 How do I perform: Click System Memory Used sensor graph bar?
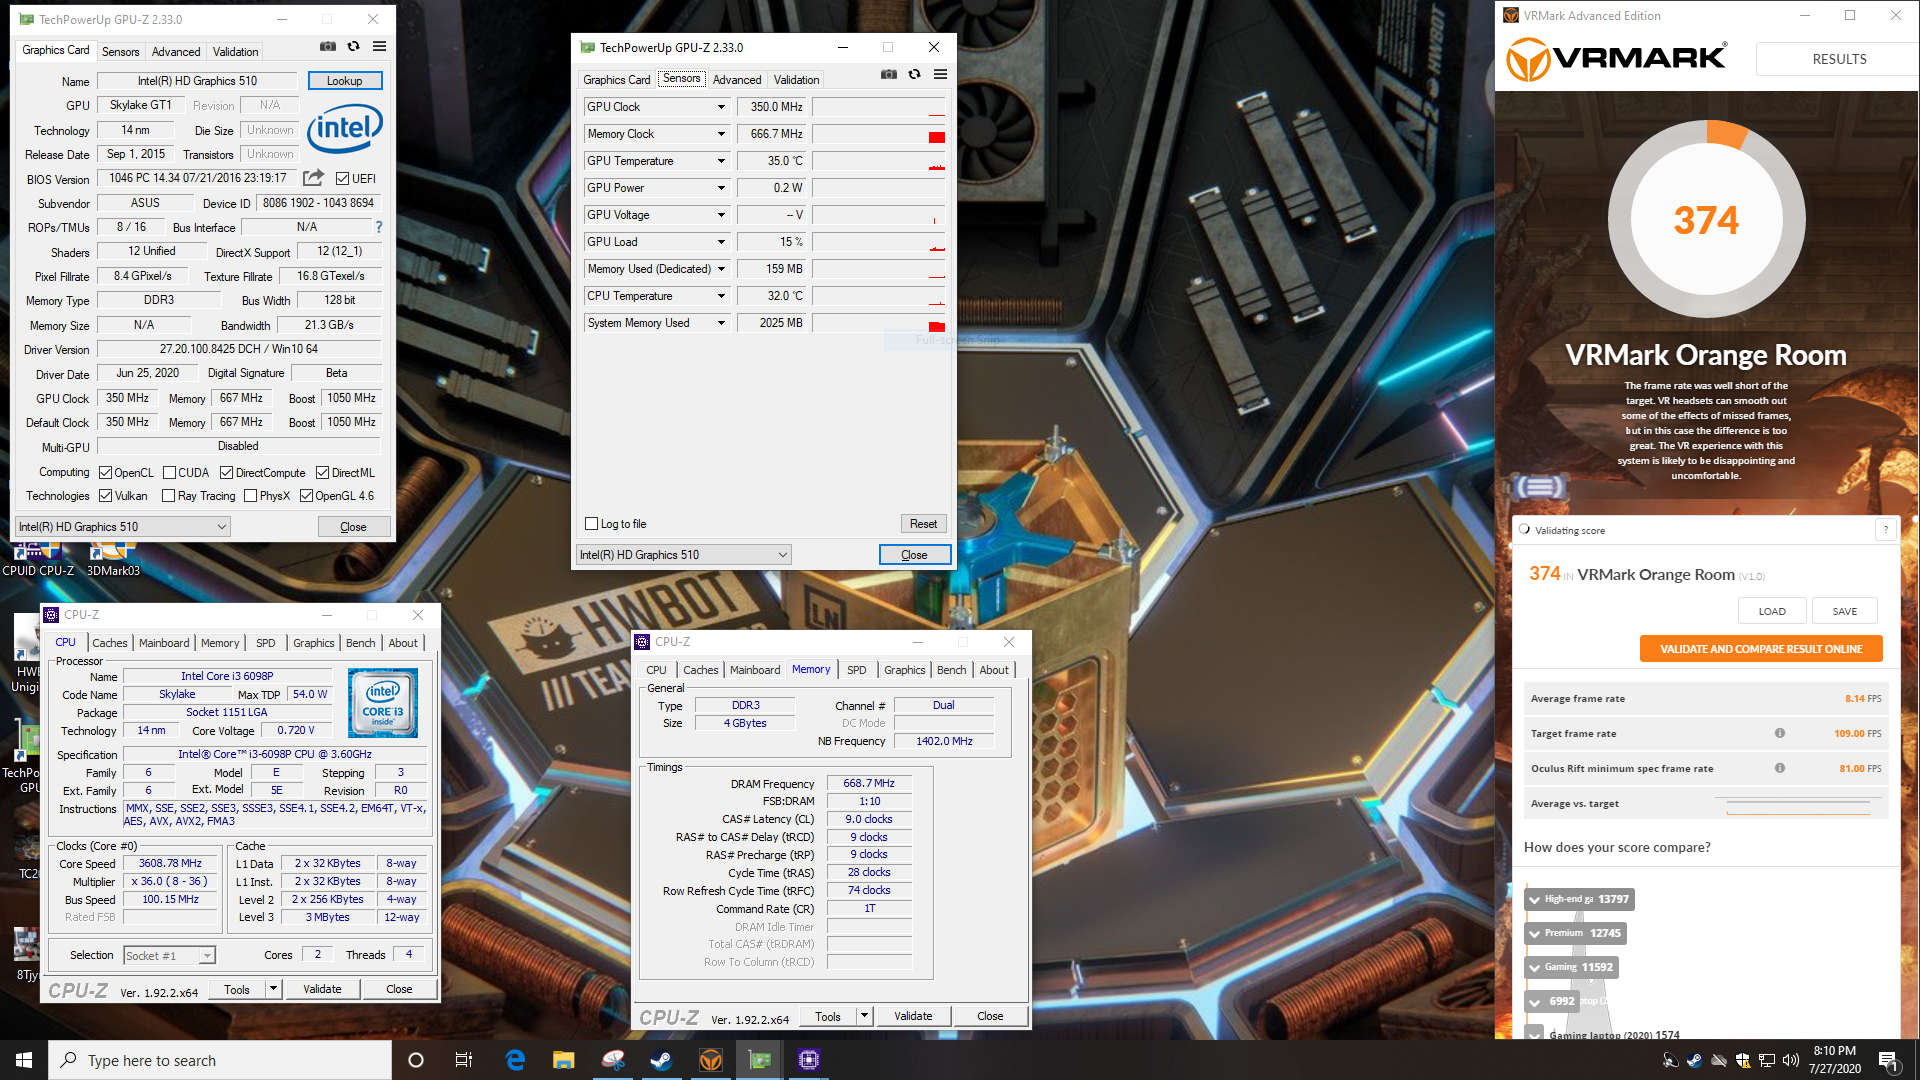(878, 323)
